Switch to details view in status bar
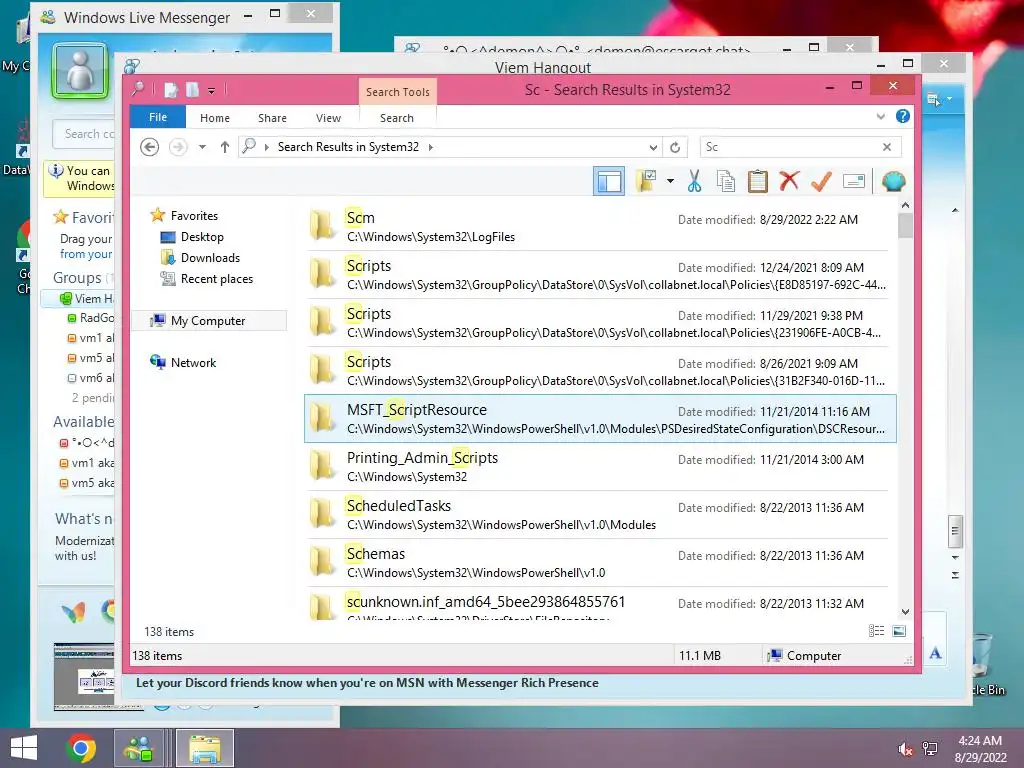The height and width of the screenshot is (768, 1024). (876, 630)
